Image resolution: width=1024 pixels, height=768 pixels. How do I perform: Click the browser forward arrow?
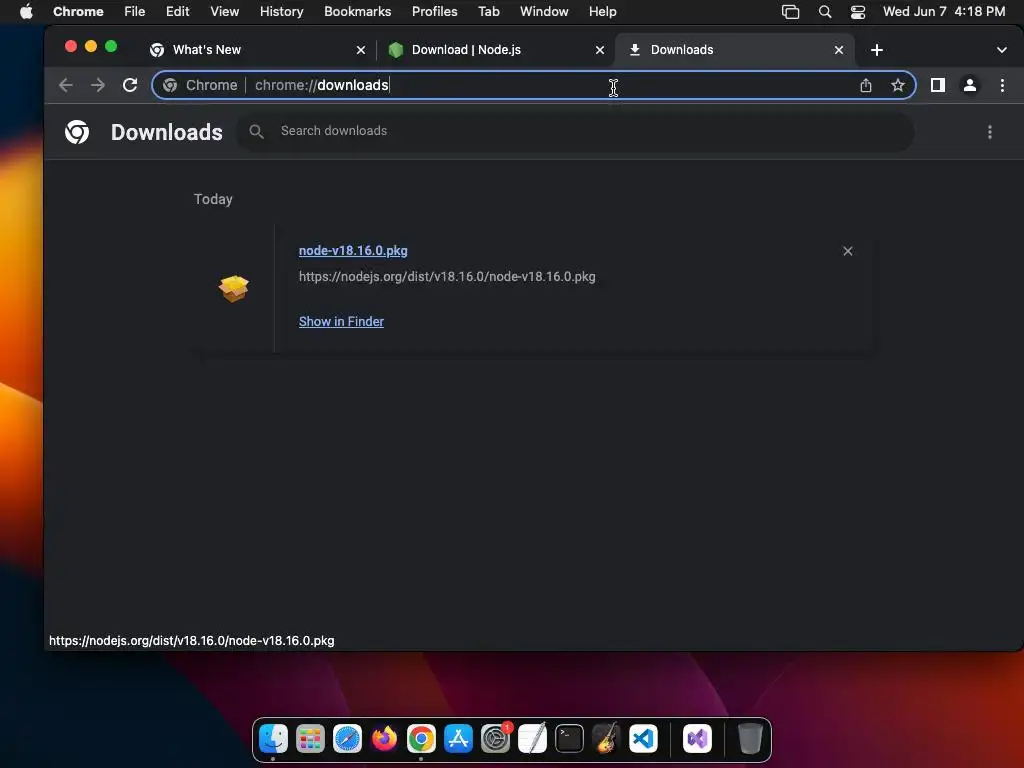pyautogui.click(x=98, y=85)
